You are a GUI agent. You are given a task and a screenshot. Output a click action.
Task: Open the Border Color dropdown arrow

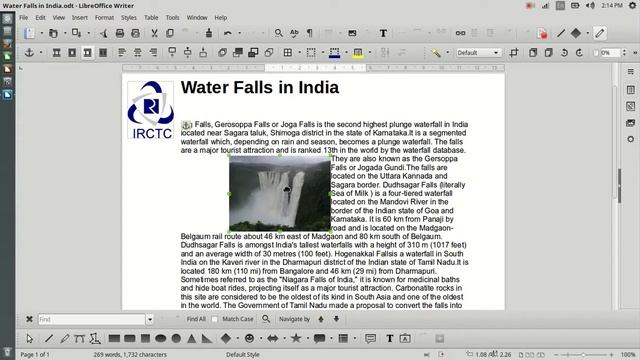click(x=346, y=52)
